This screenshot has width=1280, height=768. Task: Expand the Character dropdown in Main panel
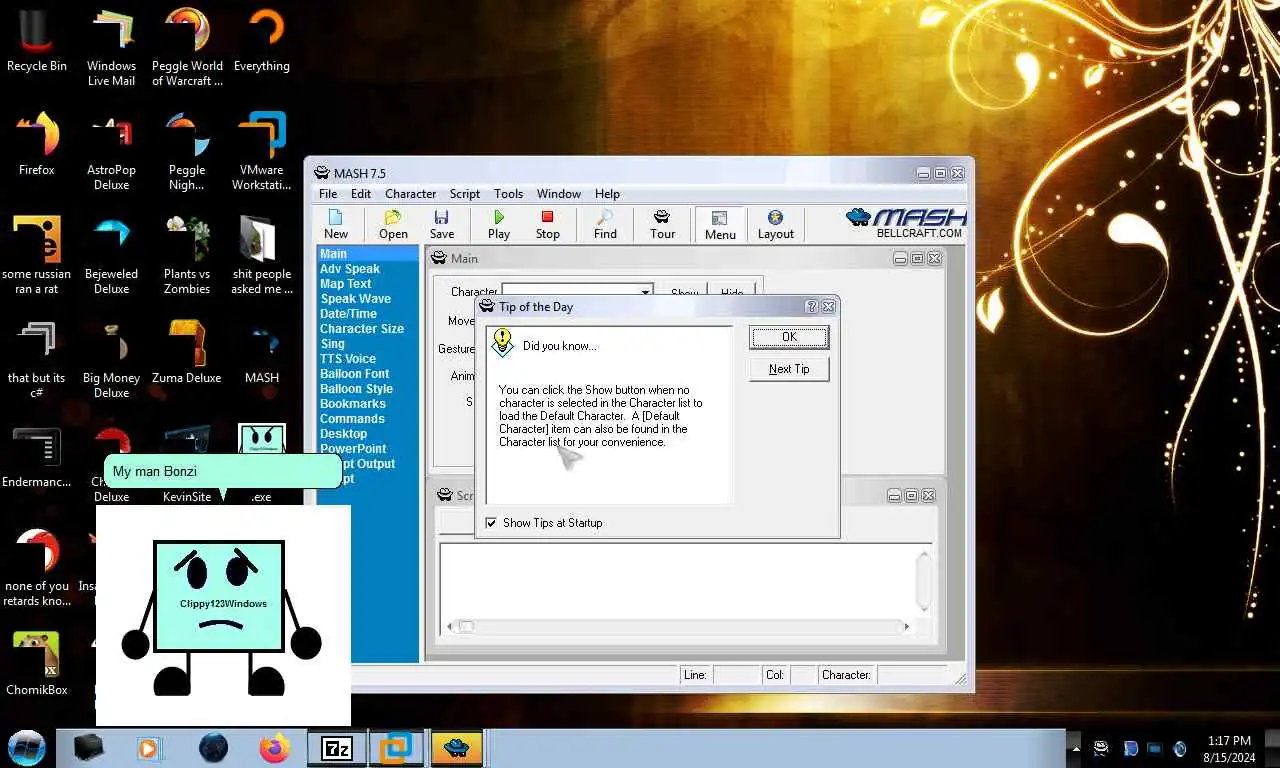click(646, 291)
